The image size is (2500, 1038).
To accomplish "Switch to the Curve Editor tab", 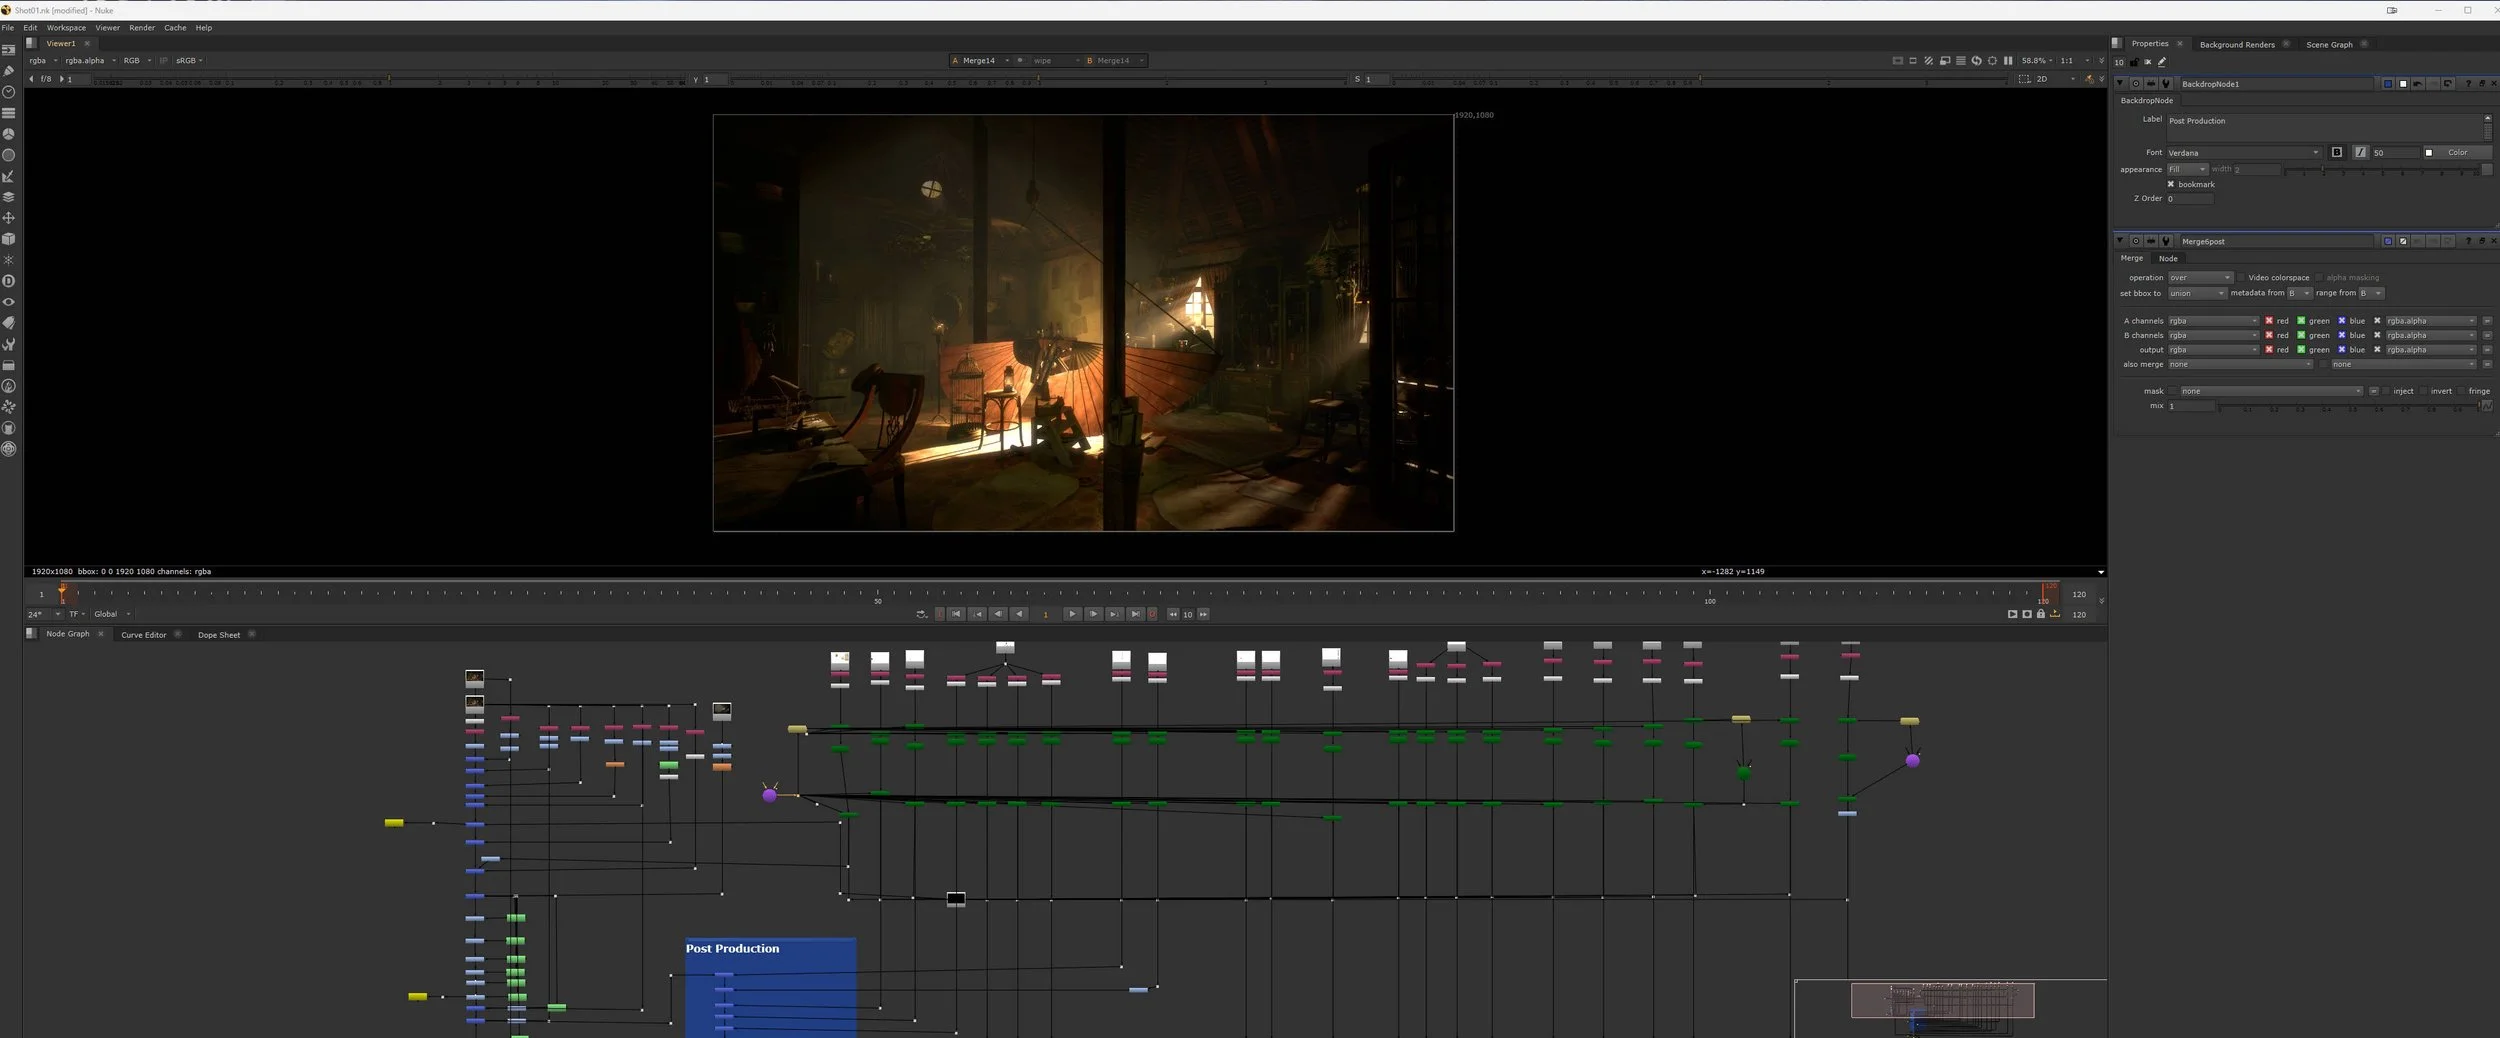I will point(144,635).
